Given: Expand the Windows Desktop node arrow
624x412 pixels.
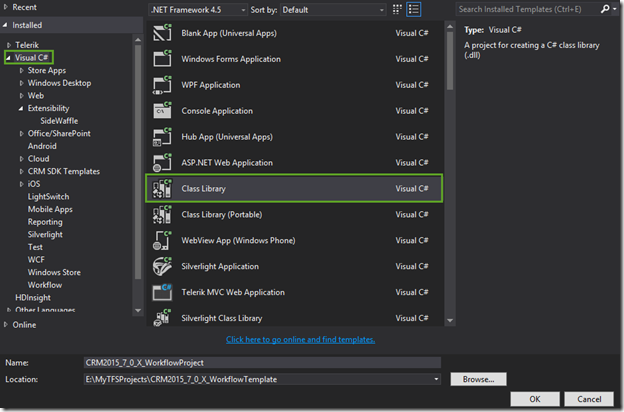Looking at the screenshot, I should (x=21, y=83).
